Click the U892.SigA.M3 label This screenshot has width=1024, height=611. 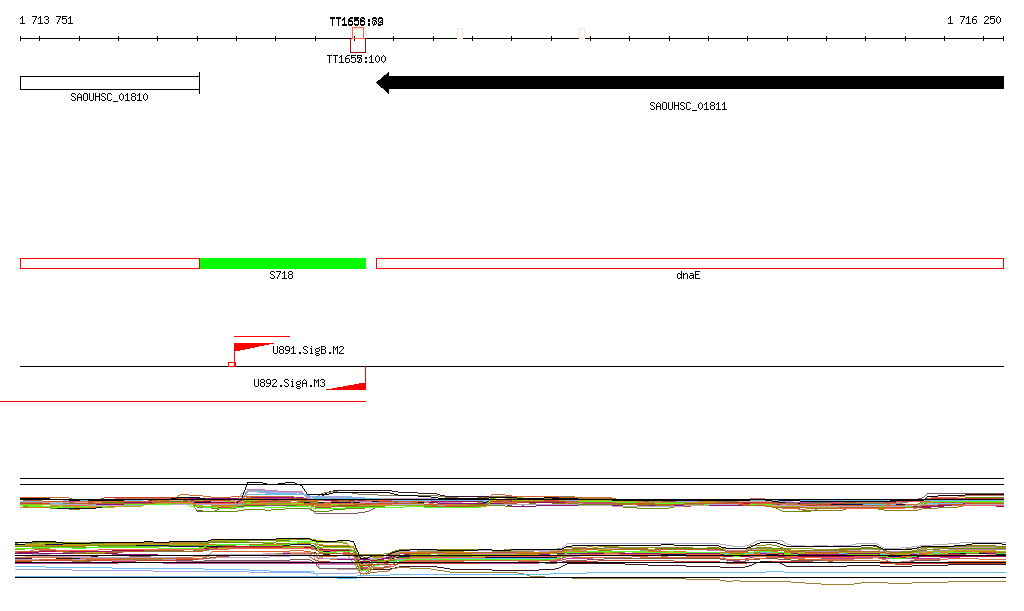coord(289,383)
